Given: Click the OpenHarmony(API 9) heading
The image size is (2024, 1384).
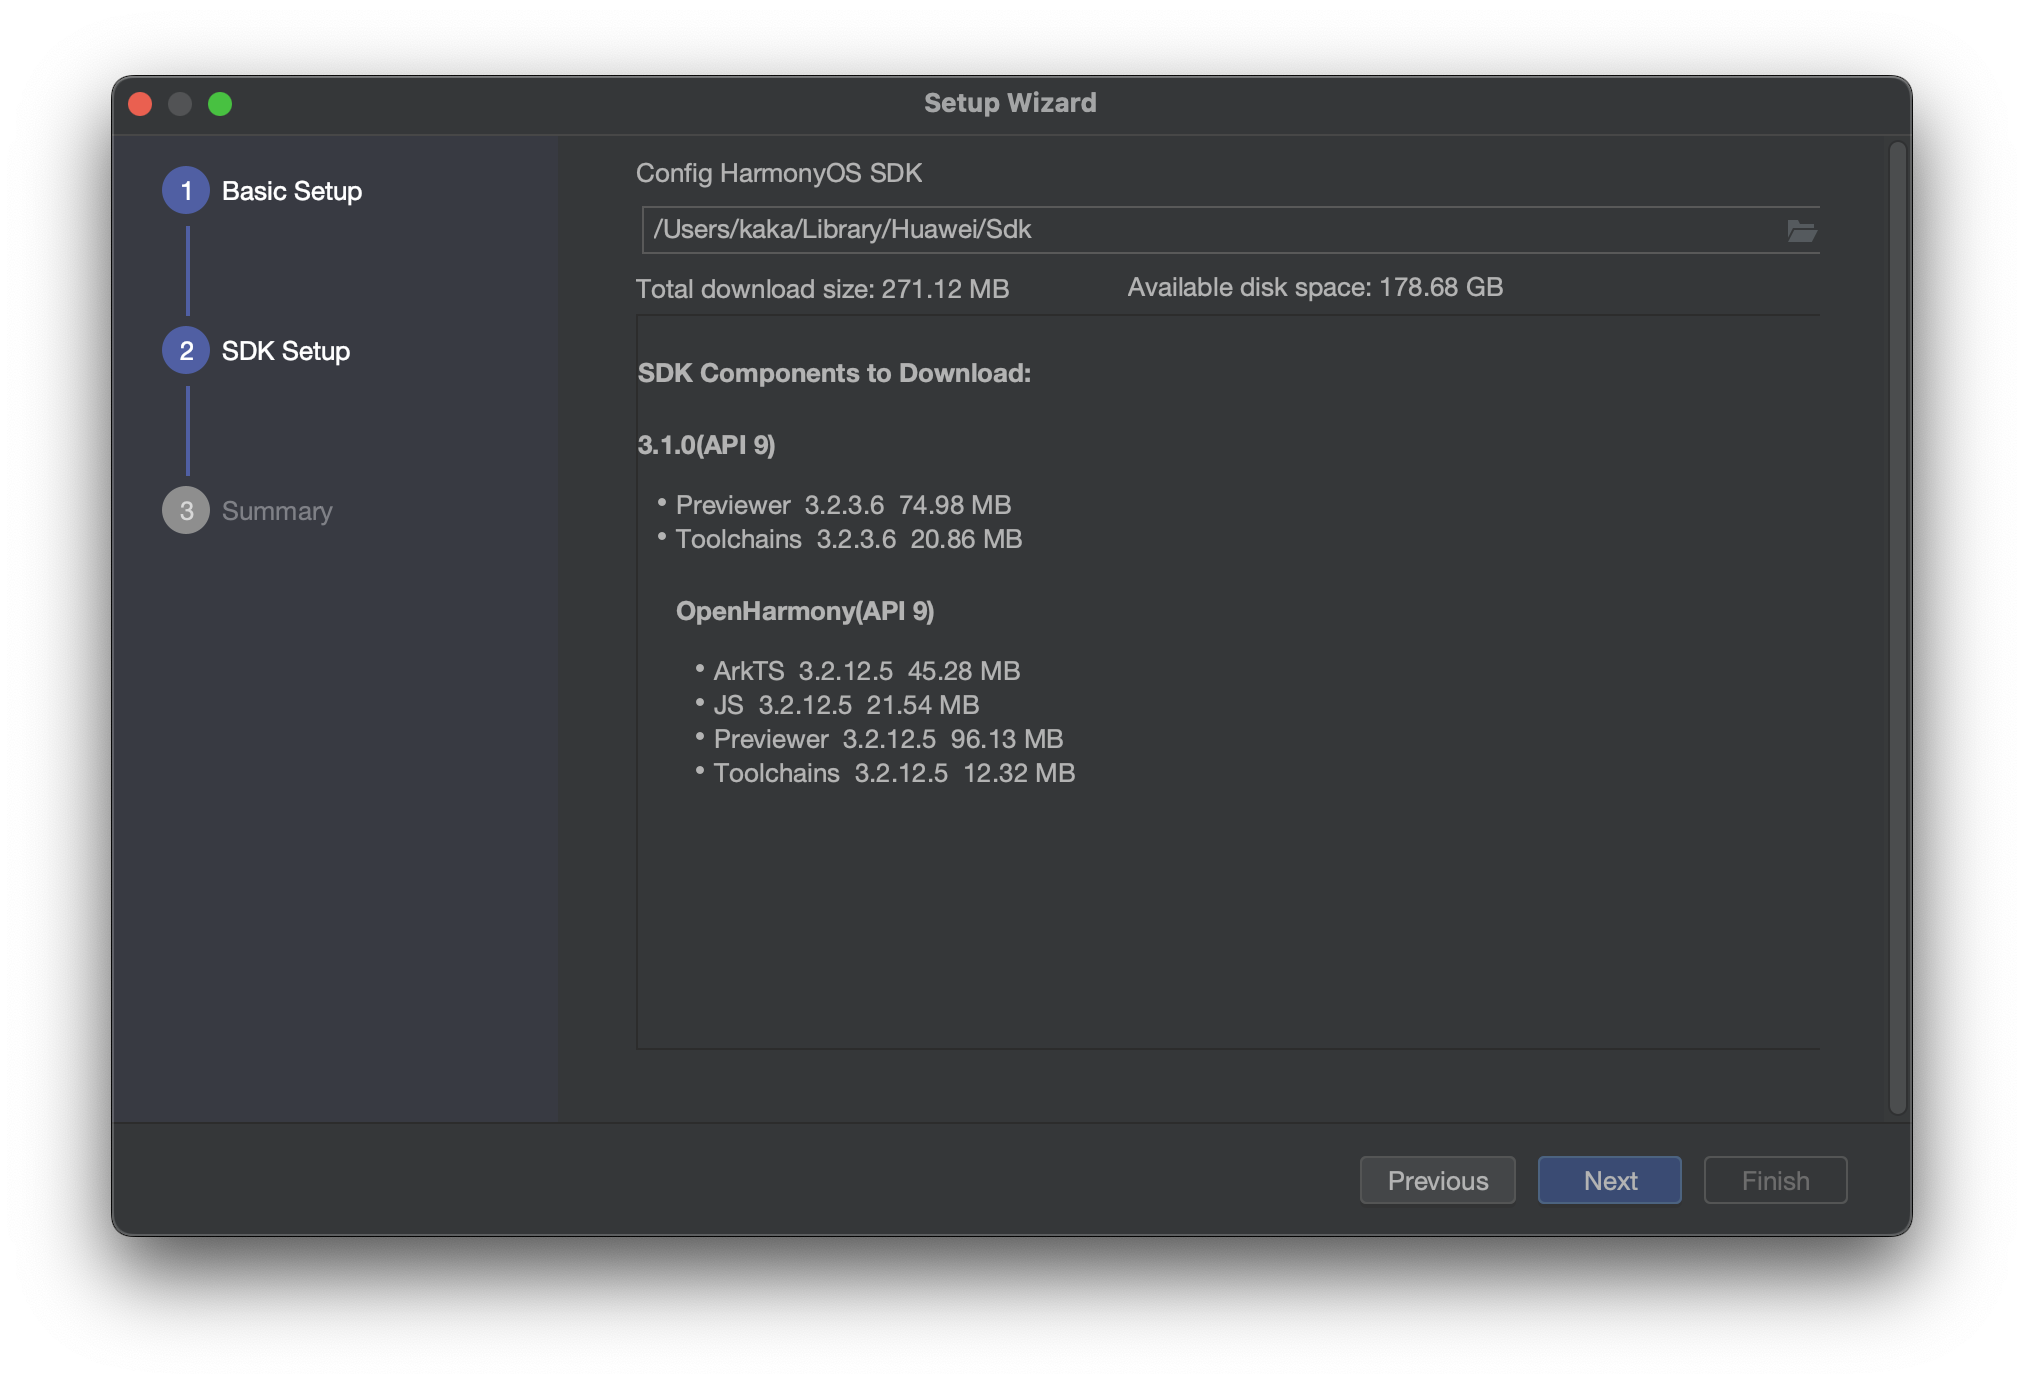Looking at the screenshot, I should [x=805, y=611].
